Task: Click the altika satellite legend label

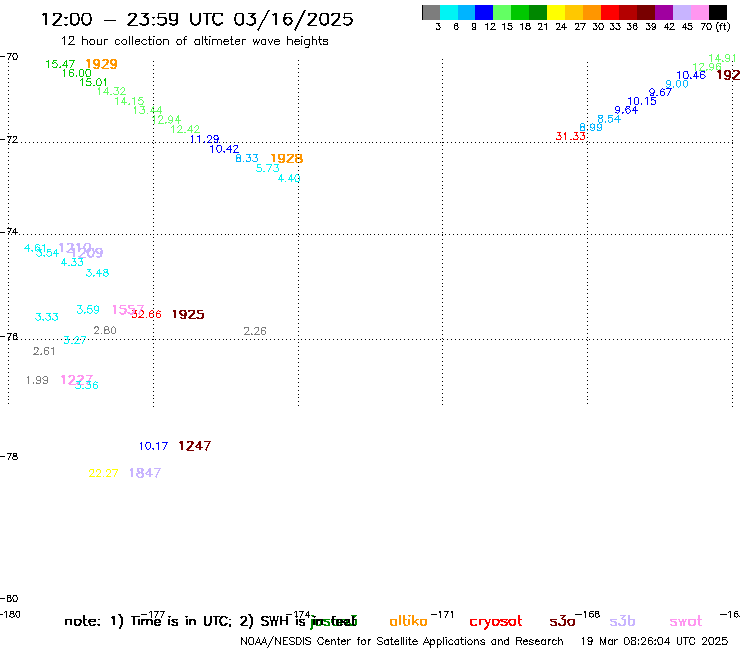Action: 408,621
